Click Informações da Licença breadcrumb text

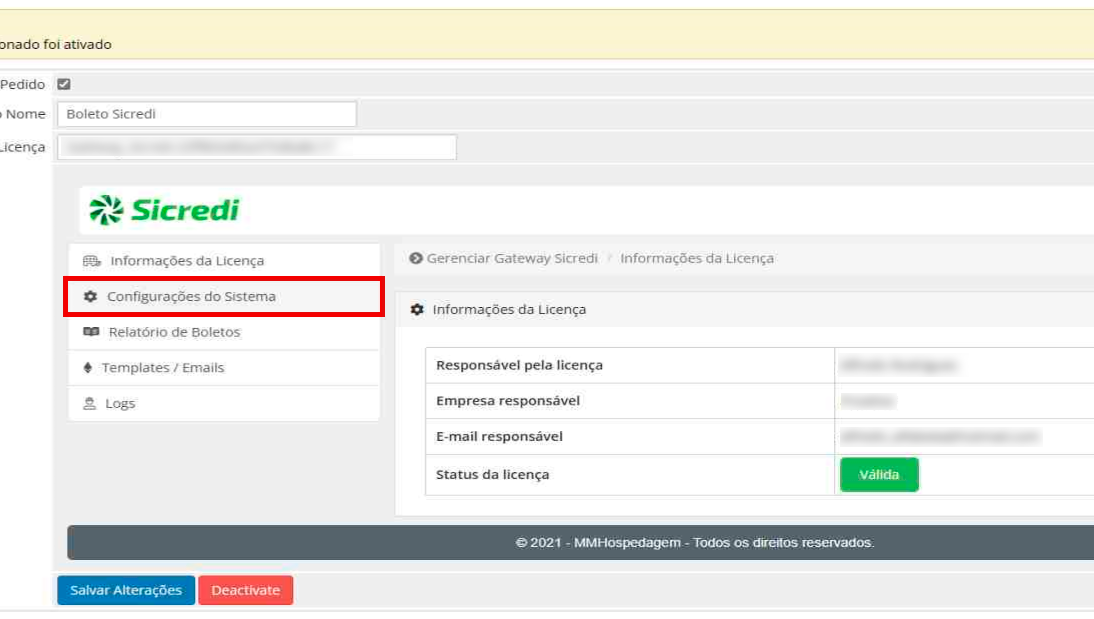(x=697, y=258)
